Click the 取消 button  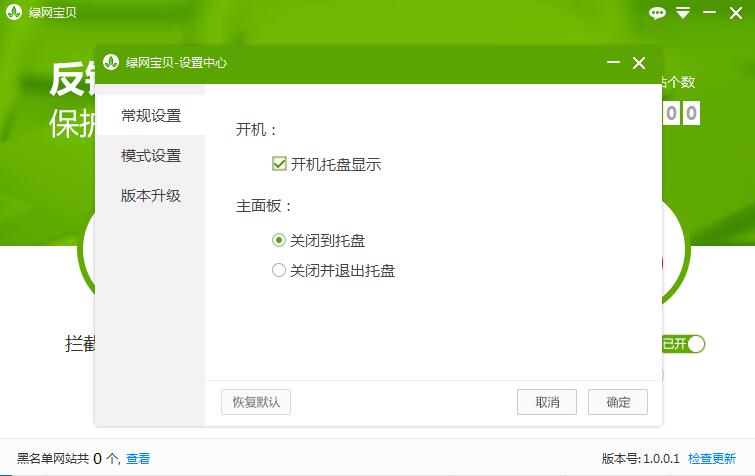click(547, 402)
